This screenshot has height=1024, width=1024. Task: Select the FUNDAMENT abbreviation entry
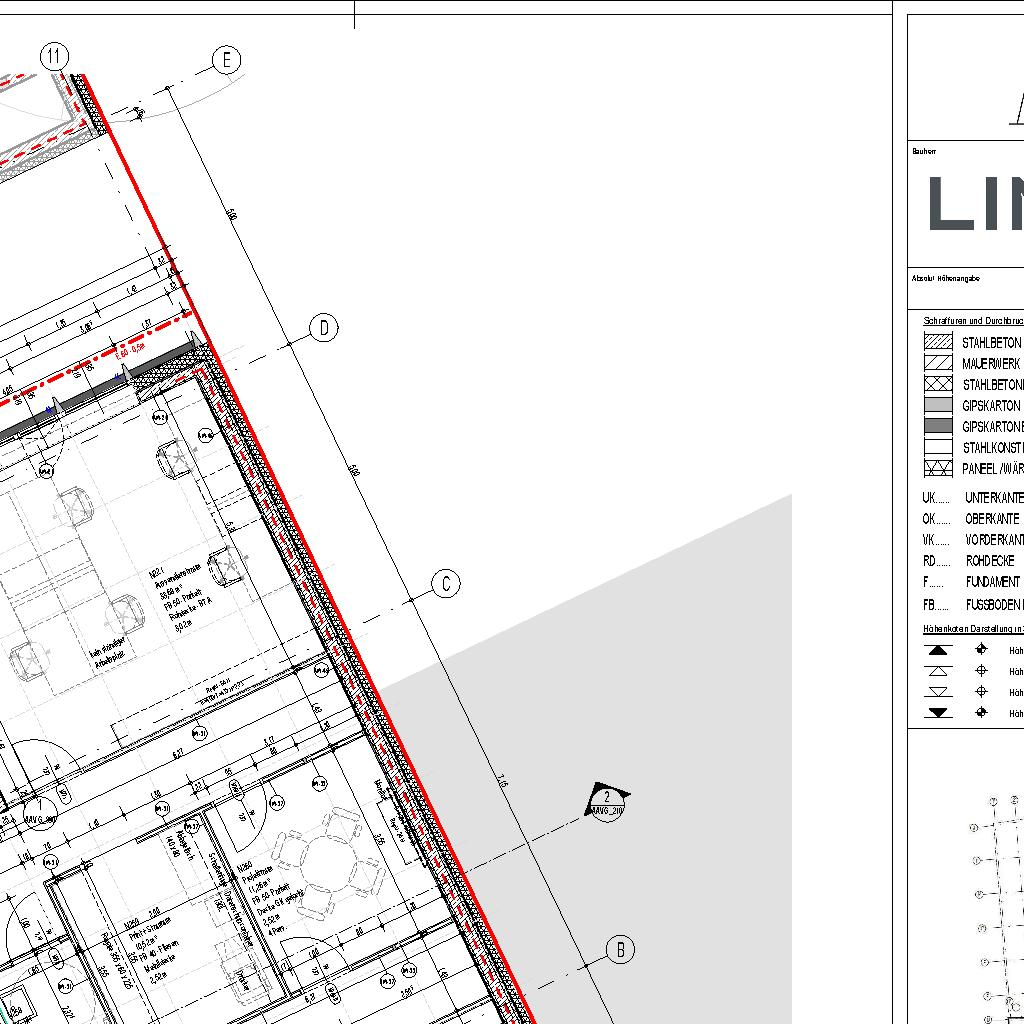[992, 581]
